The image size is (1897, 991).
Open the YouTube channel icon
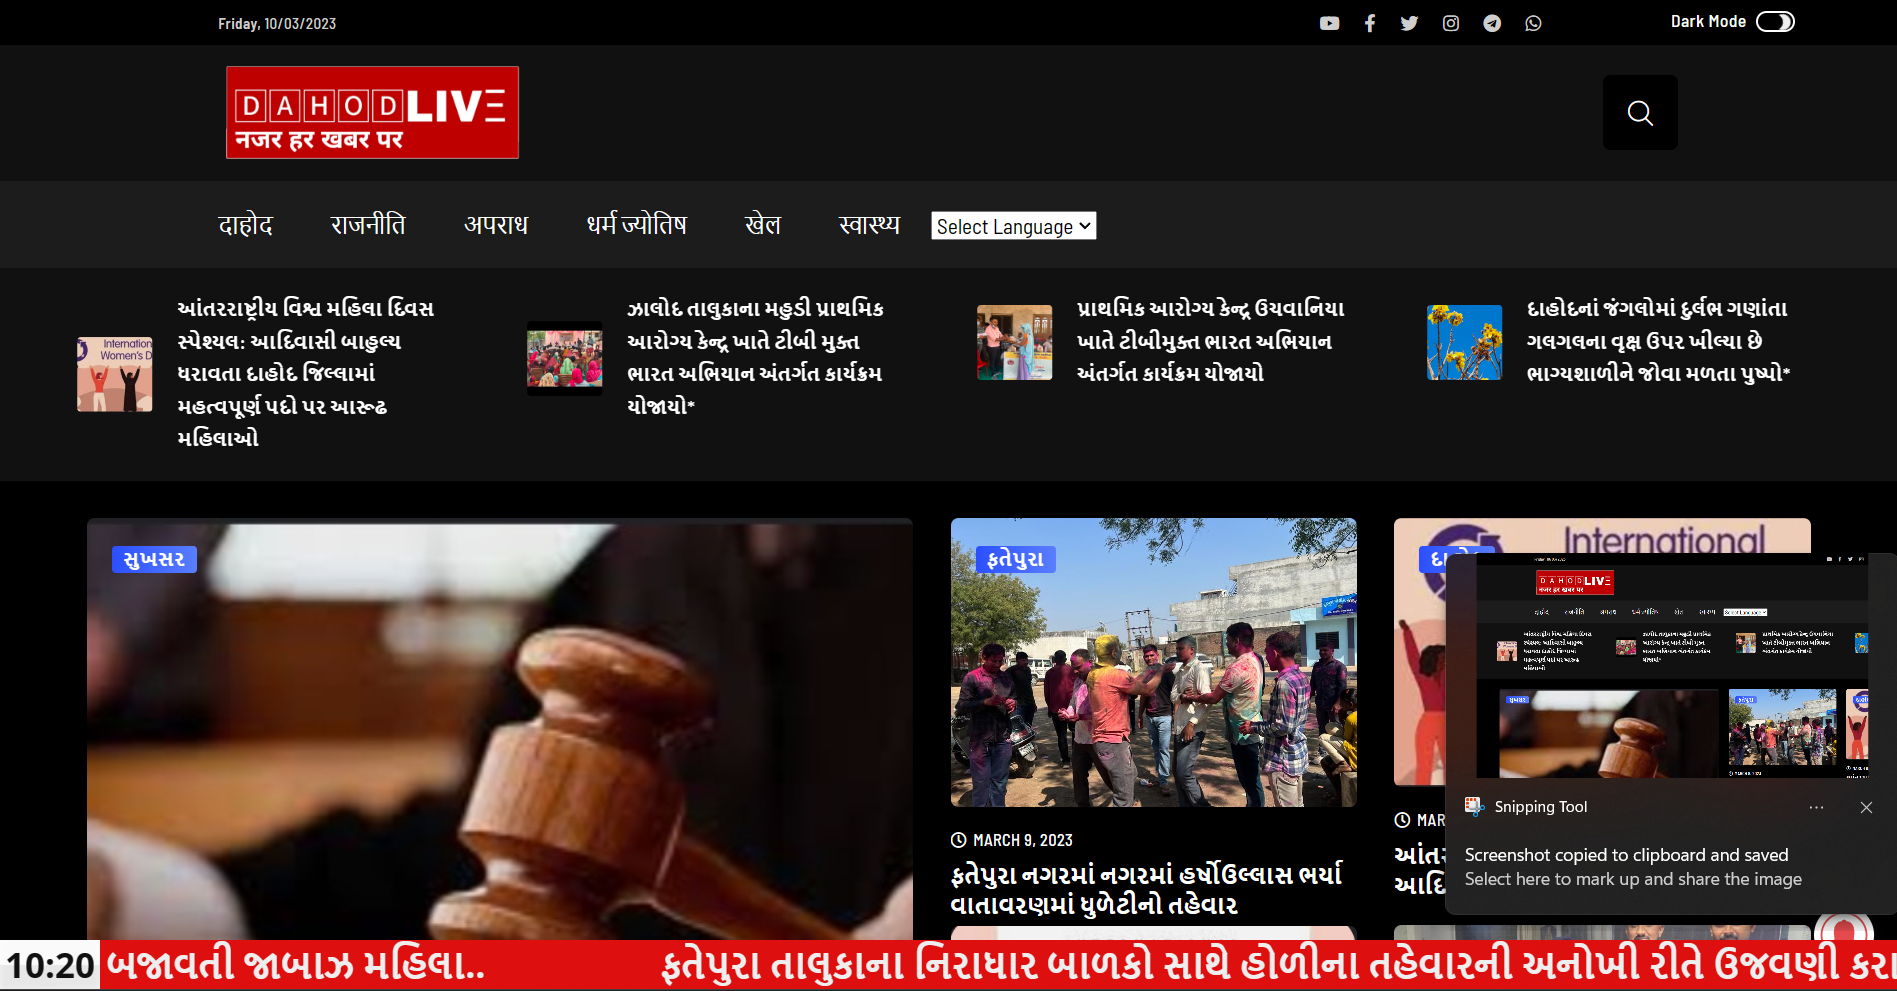coord(1329,23)
